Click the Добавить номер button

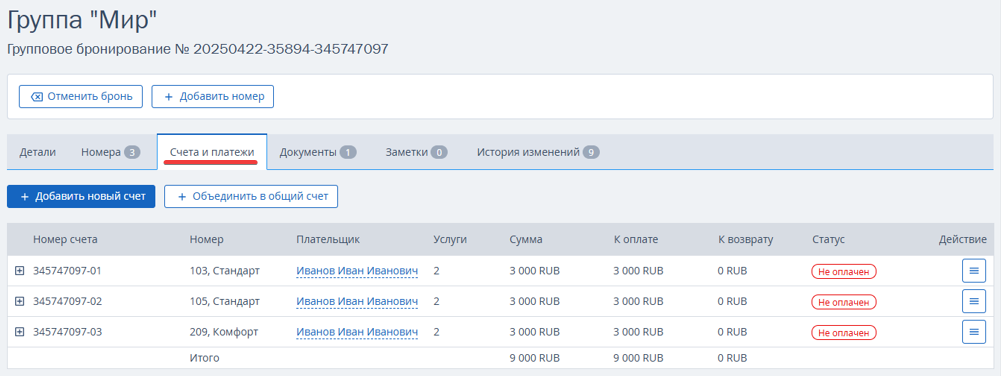[x=213, y=96]
